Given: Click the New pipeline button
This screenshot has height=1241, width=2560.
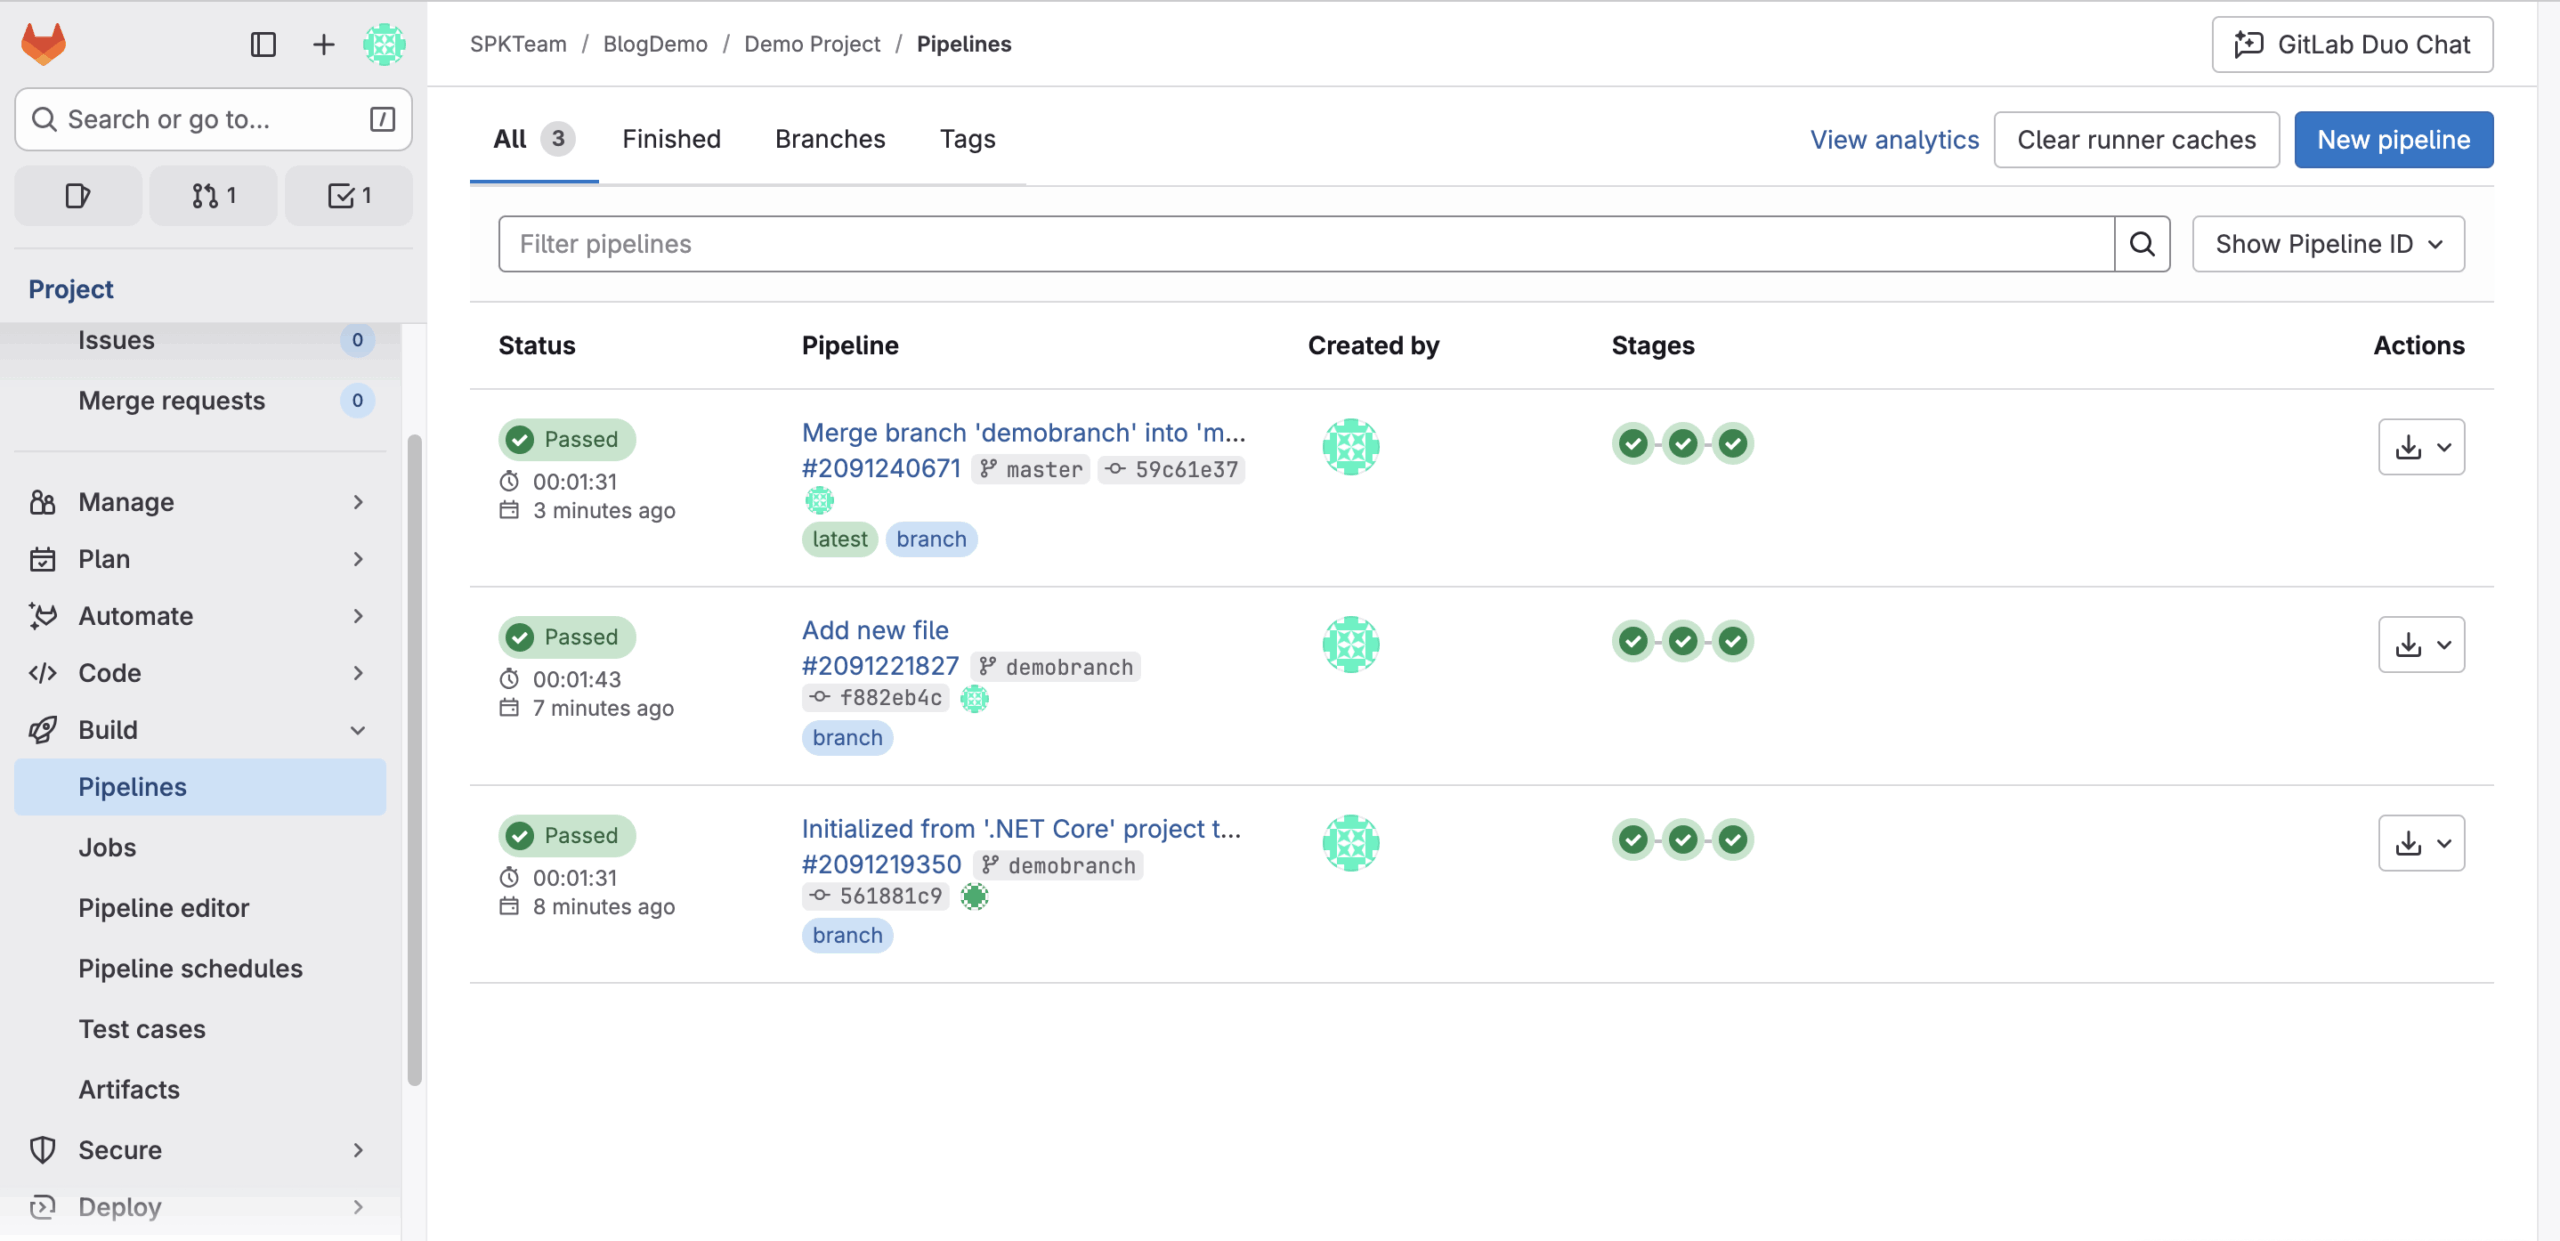Looking at the screenshot, I should point(2393,140).
